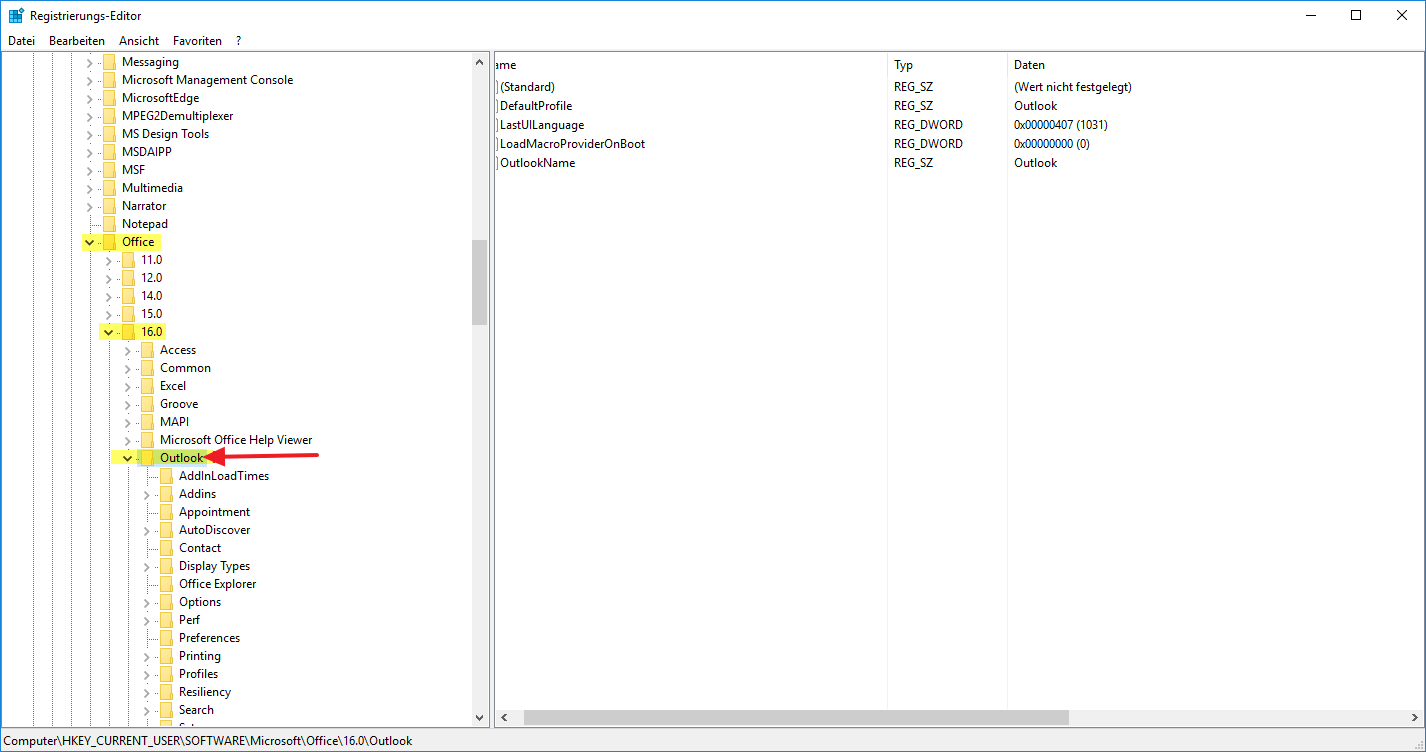Click the Office folder icon
Screen dimensions: 1426x752
[x=109, y=242]
